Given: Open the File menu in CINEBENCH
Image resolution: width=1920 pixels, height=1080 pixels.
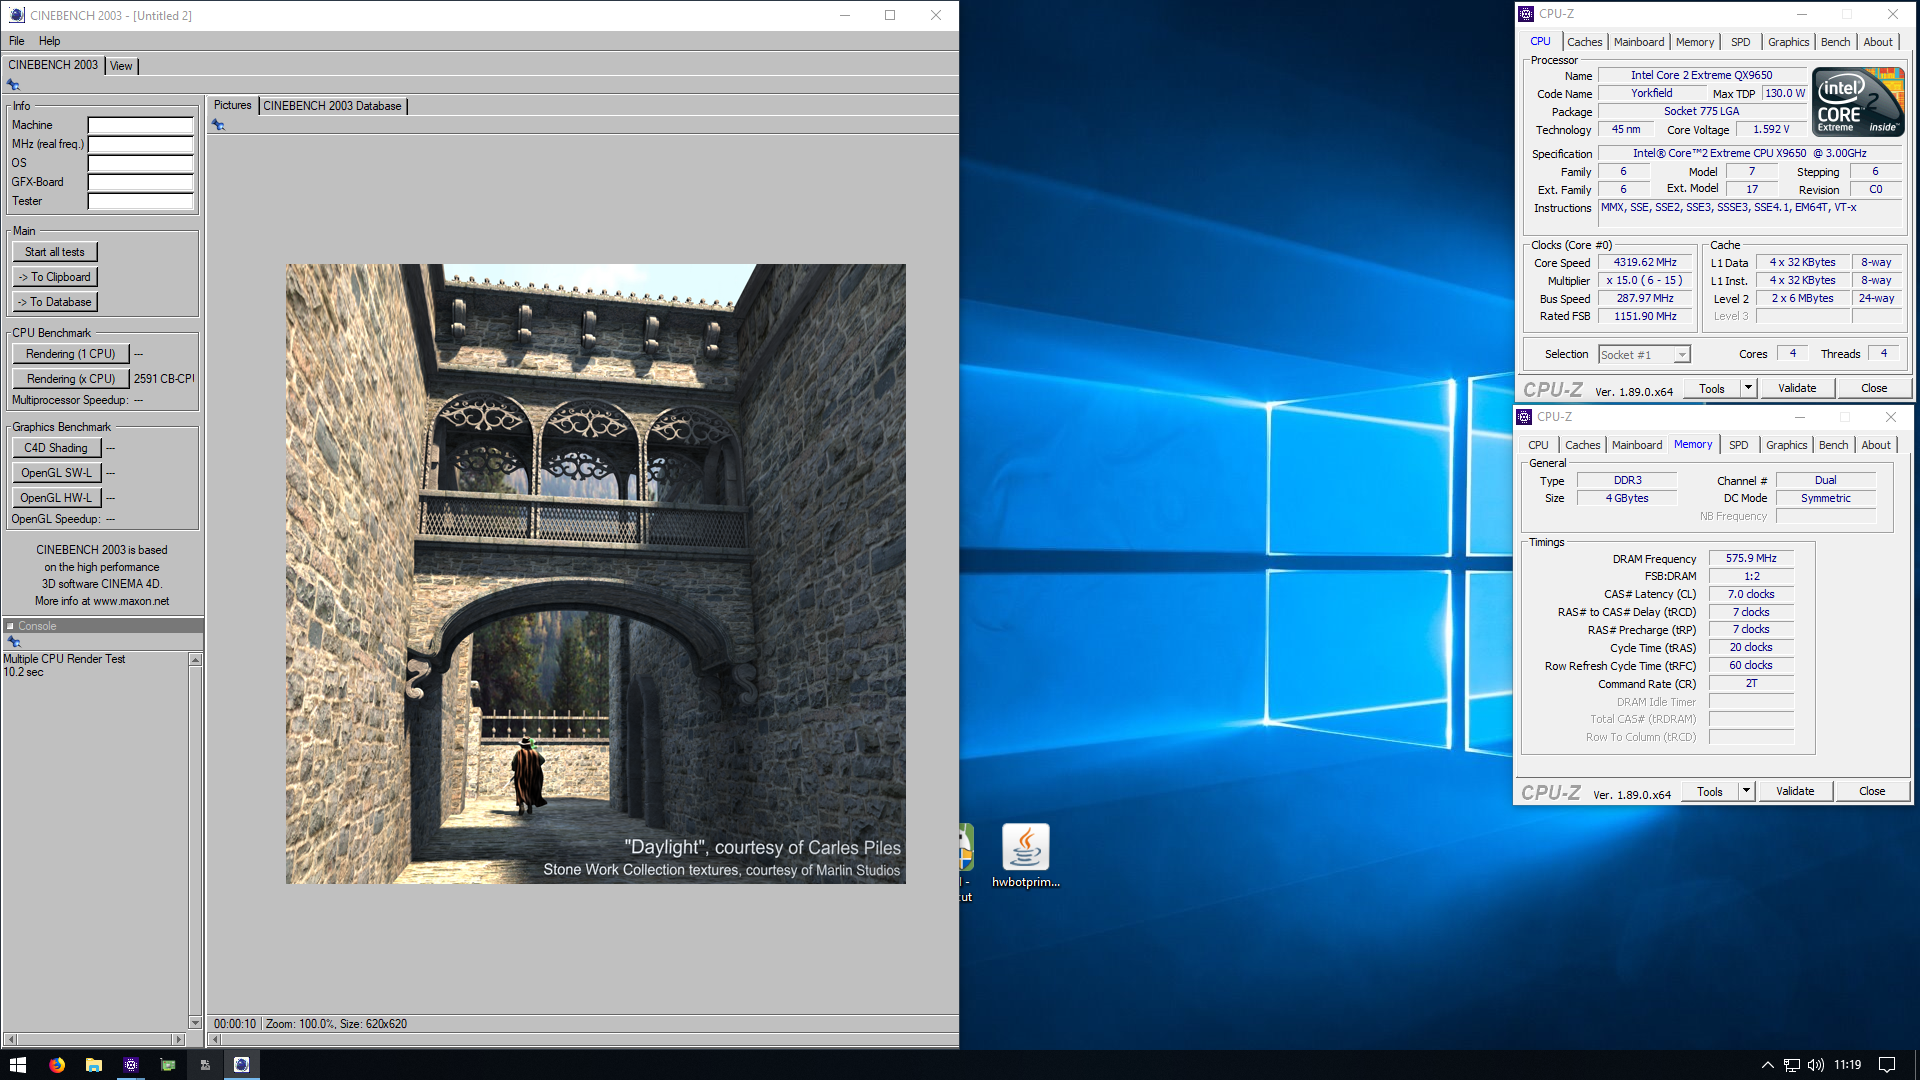Looking at the screenshot, I should coord(17,41).
